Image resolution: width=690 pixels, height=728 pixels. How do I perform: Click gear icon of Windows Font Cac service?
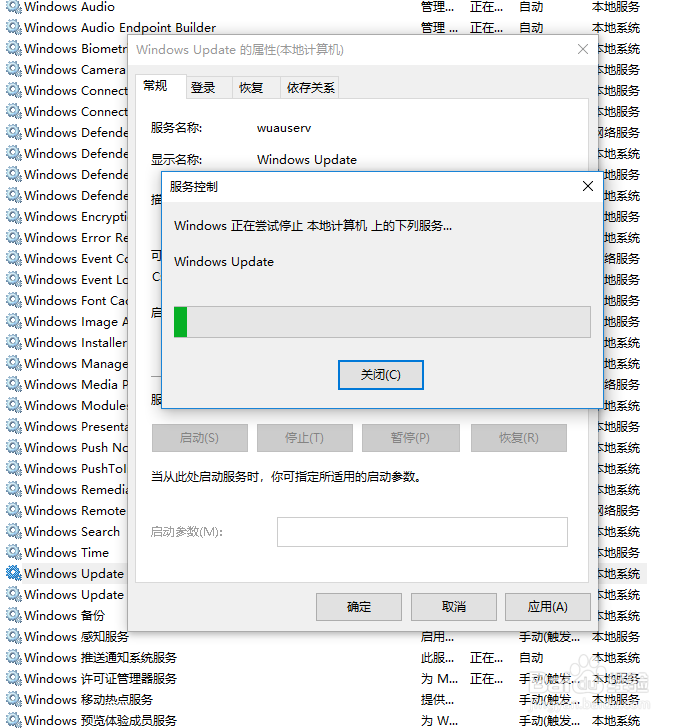[13, 300]
